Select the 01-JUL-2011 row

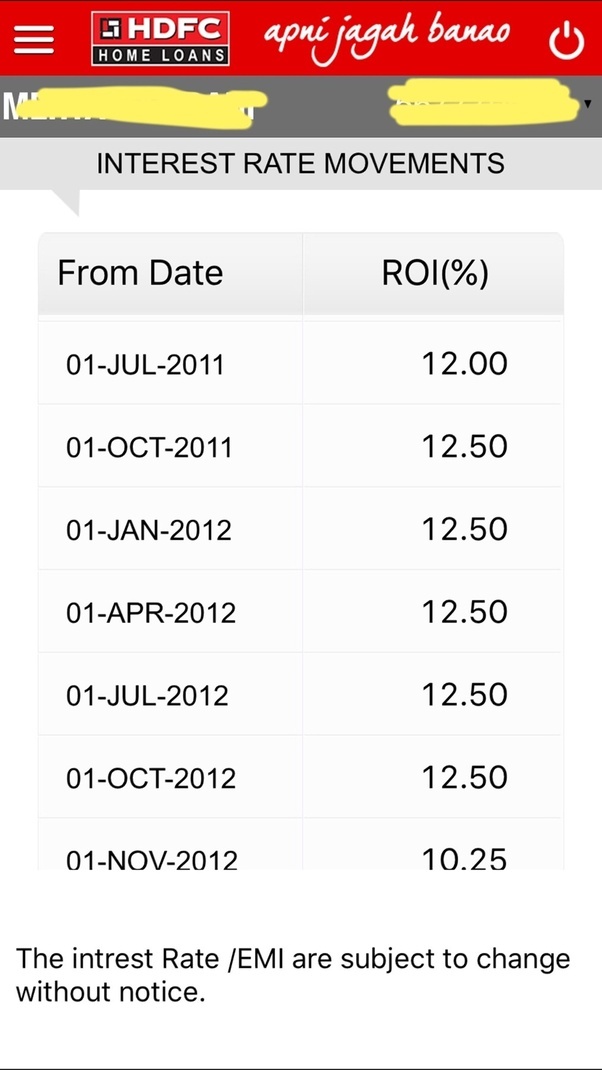(x=300, y=363)
